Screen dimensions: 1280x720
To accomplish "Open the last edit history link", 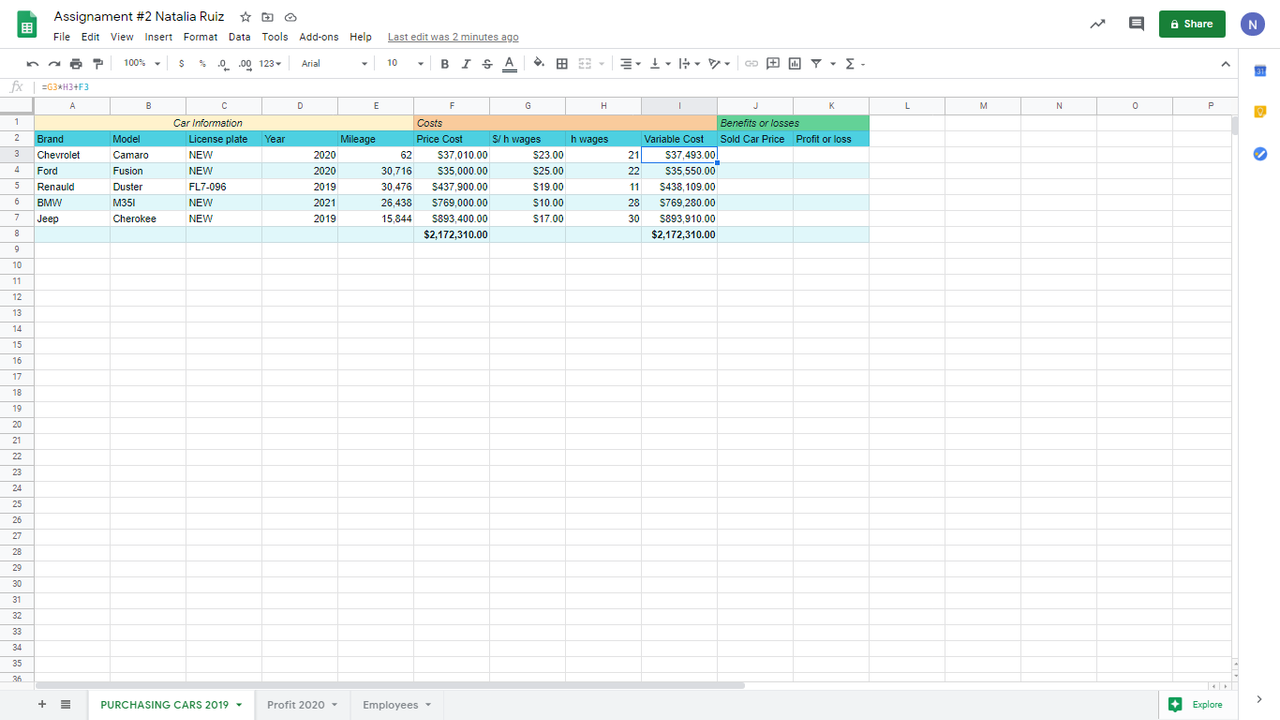I will click(x=453, y=37).
